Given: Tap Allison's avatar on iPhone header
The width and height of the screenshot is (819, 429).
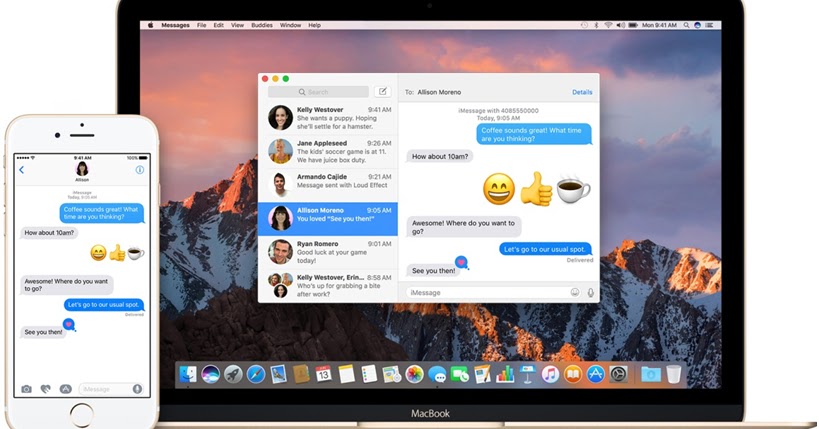Looking at the screenshot, I should point(82,169).
